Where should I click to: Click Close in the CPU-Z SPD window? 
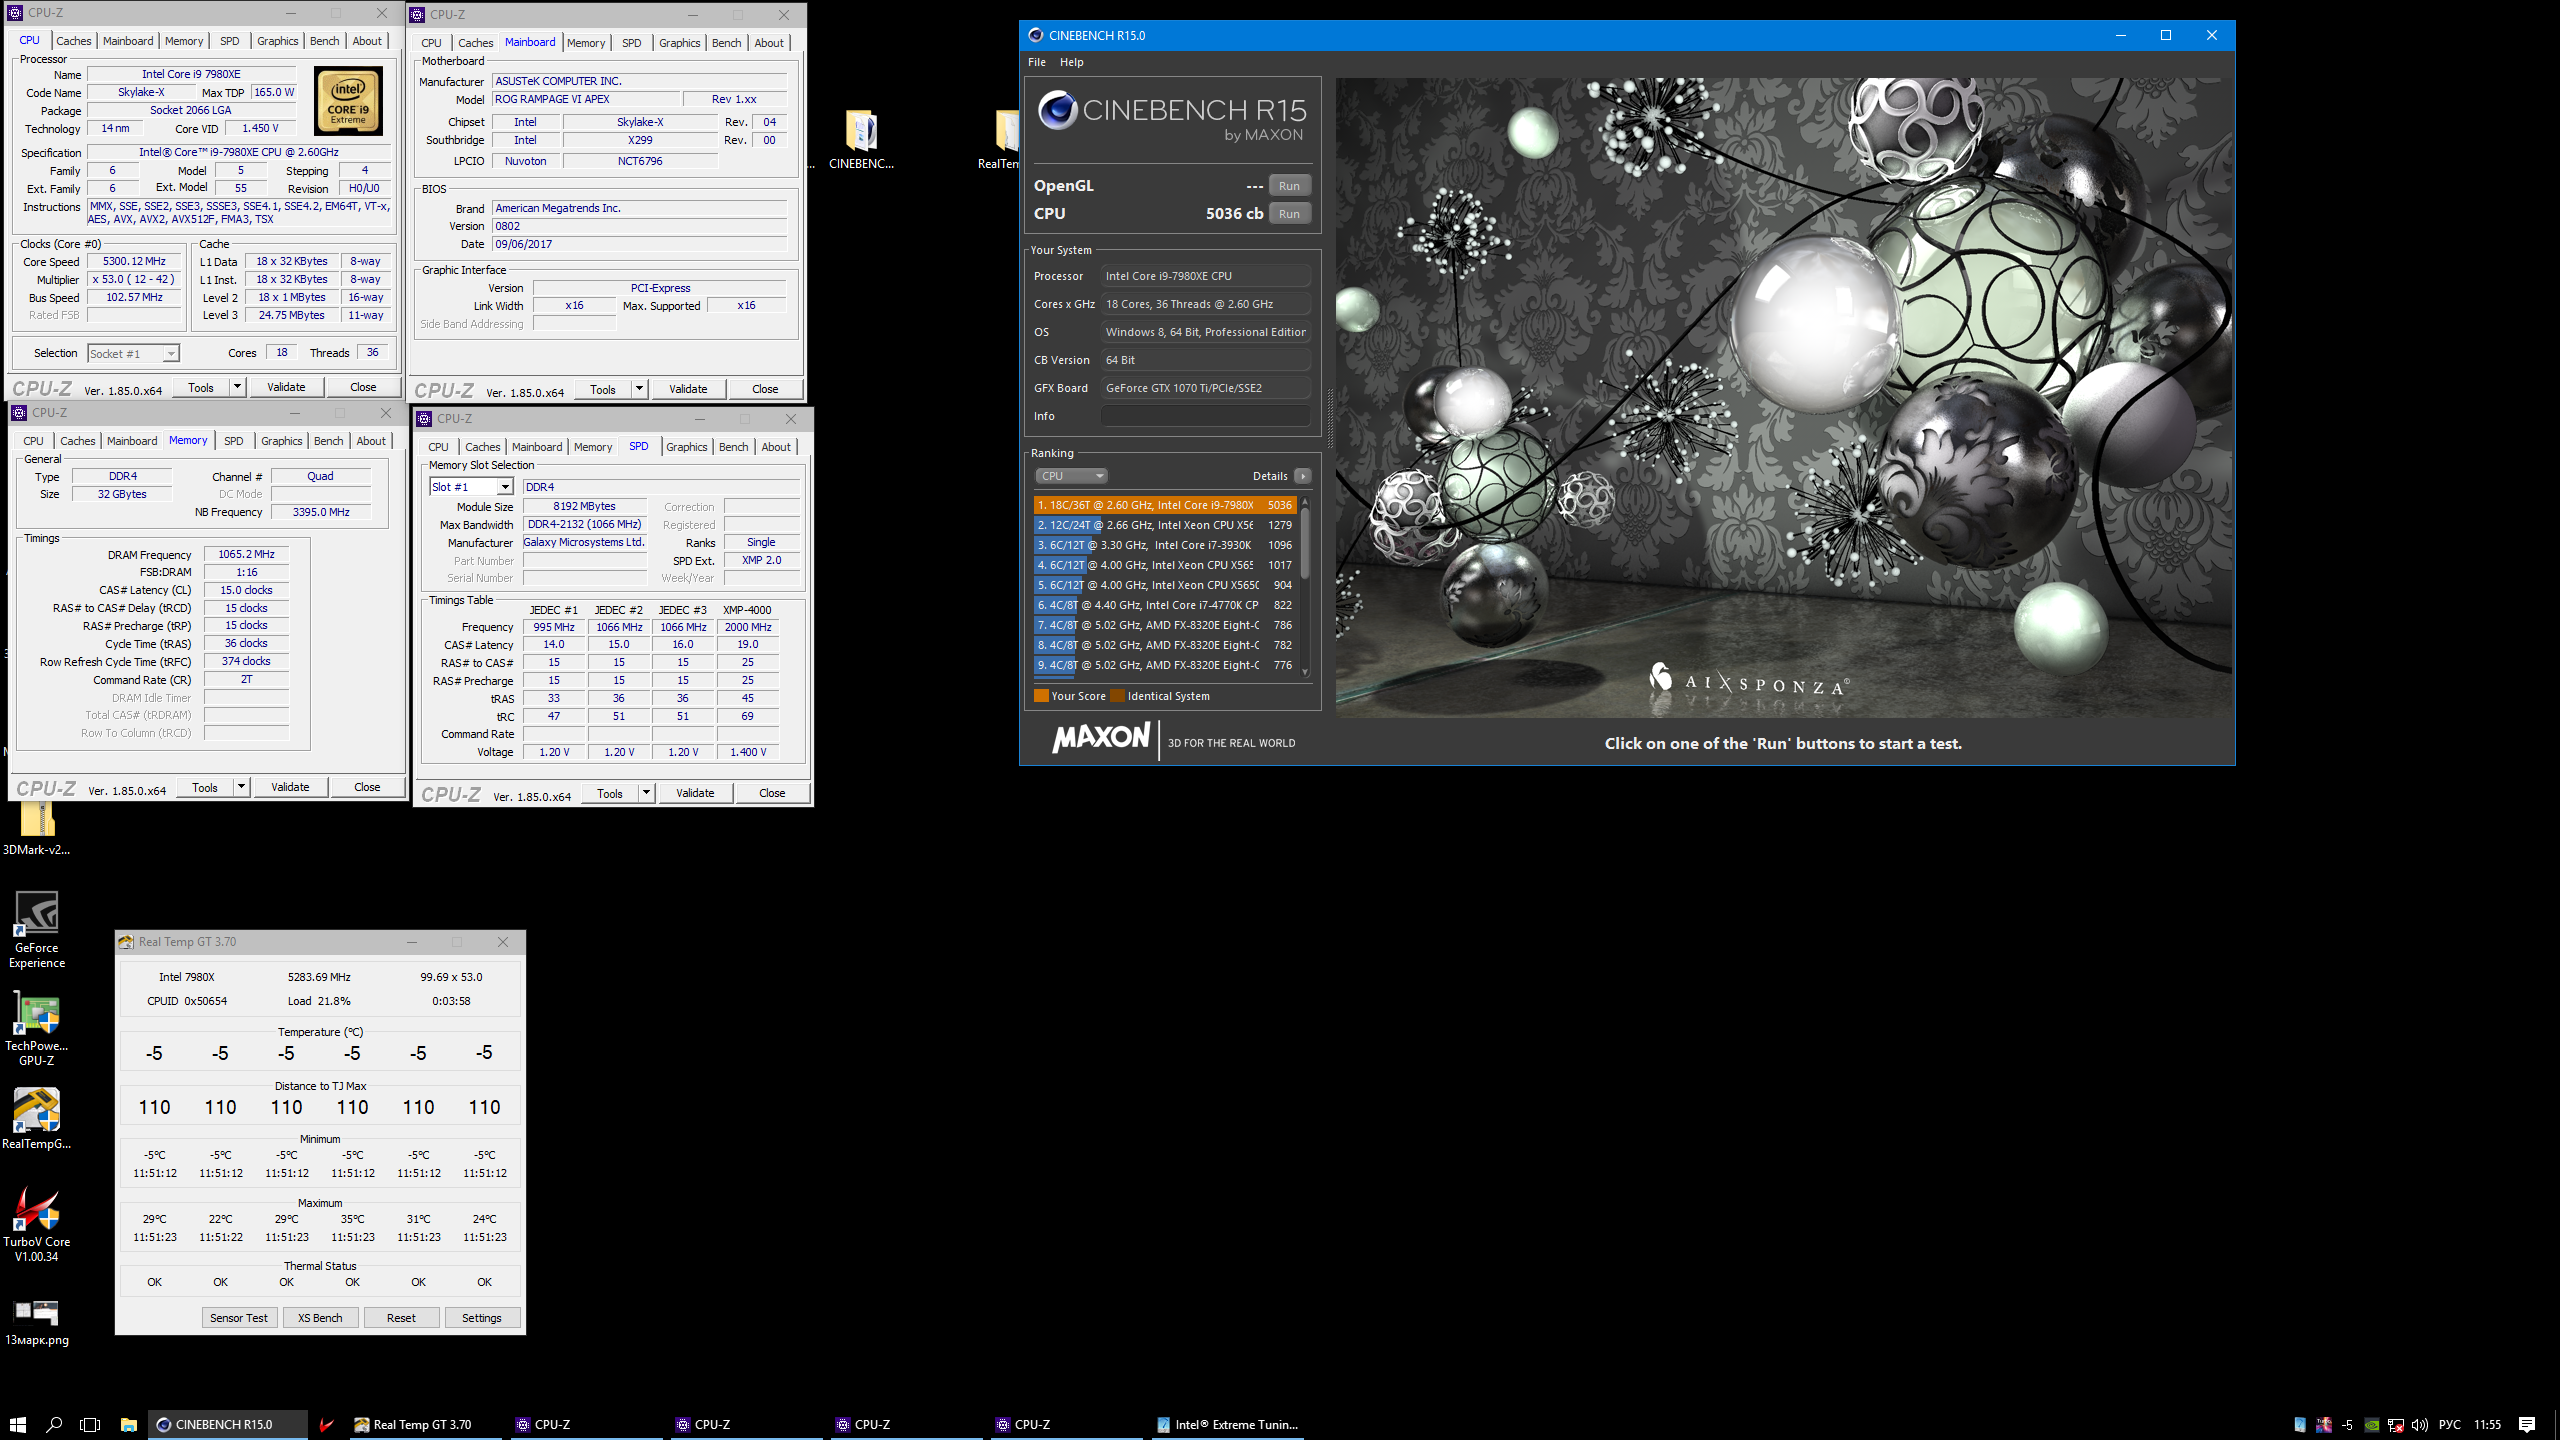(x=772, y=793)
